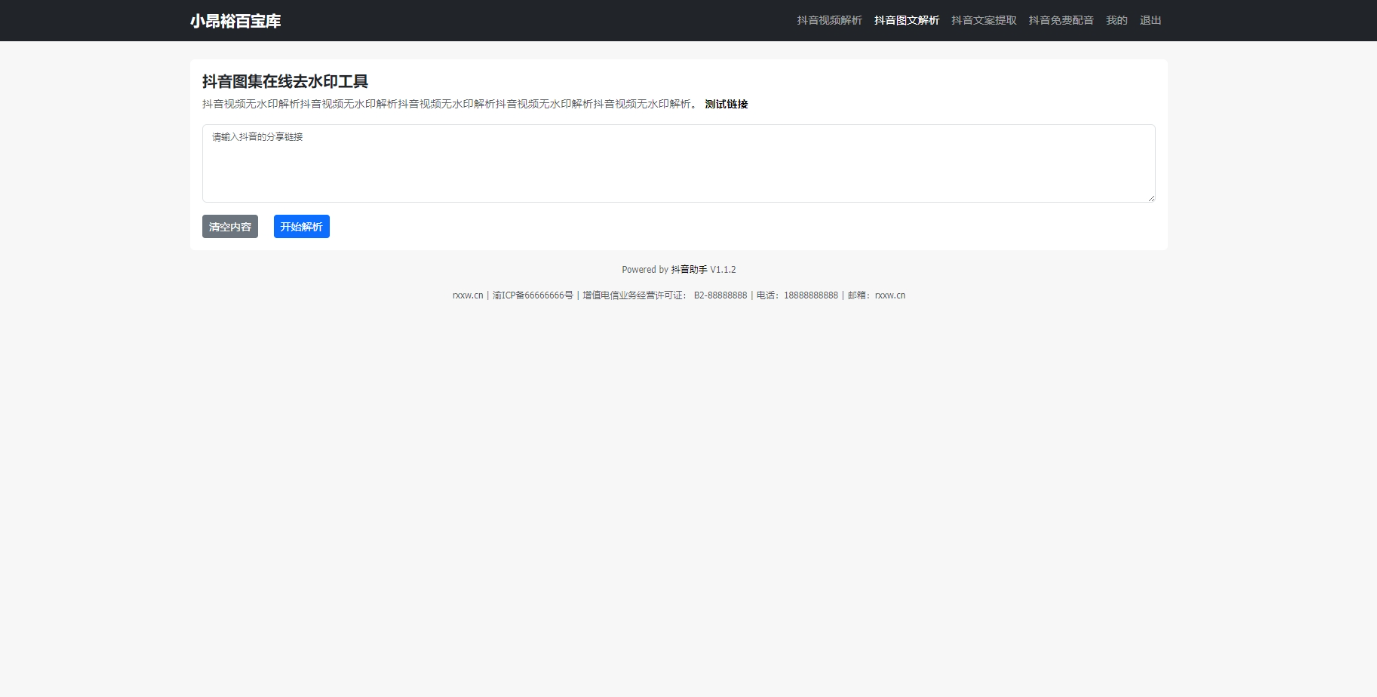Go to 抖音文案提取 page
This screenshot has width=1377, height=697.
click(x=983, y=21)
